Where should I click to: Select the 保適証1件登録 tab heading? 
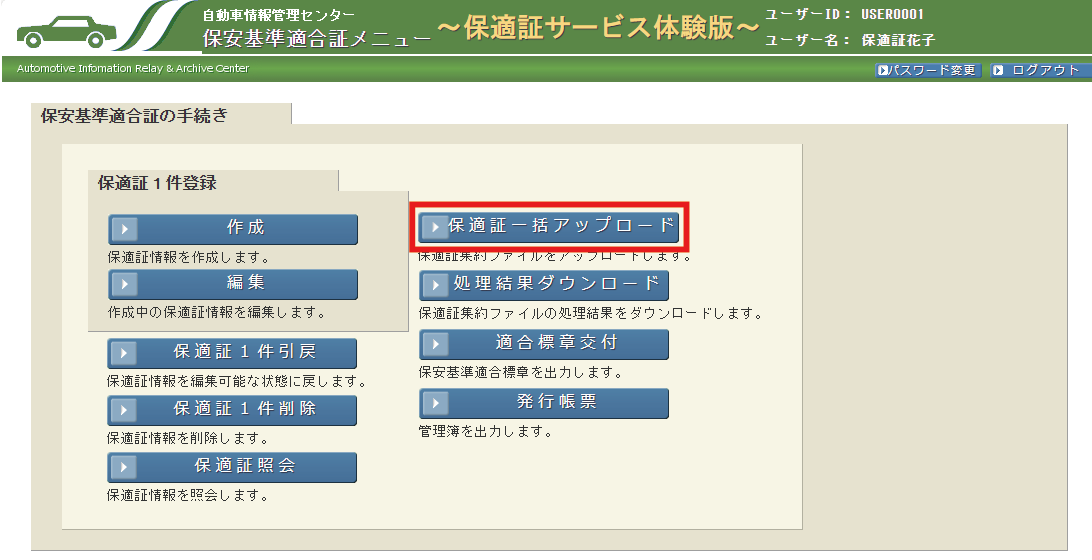(213, 182)
